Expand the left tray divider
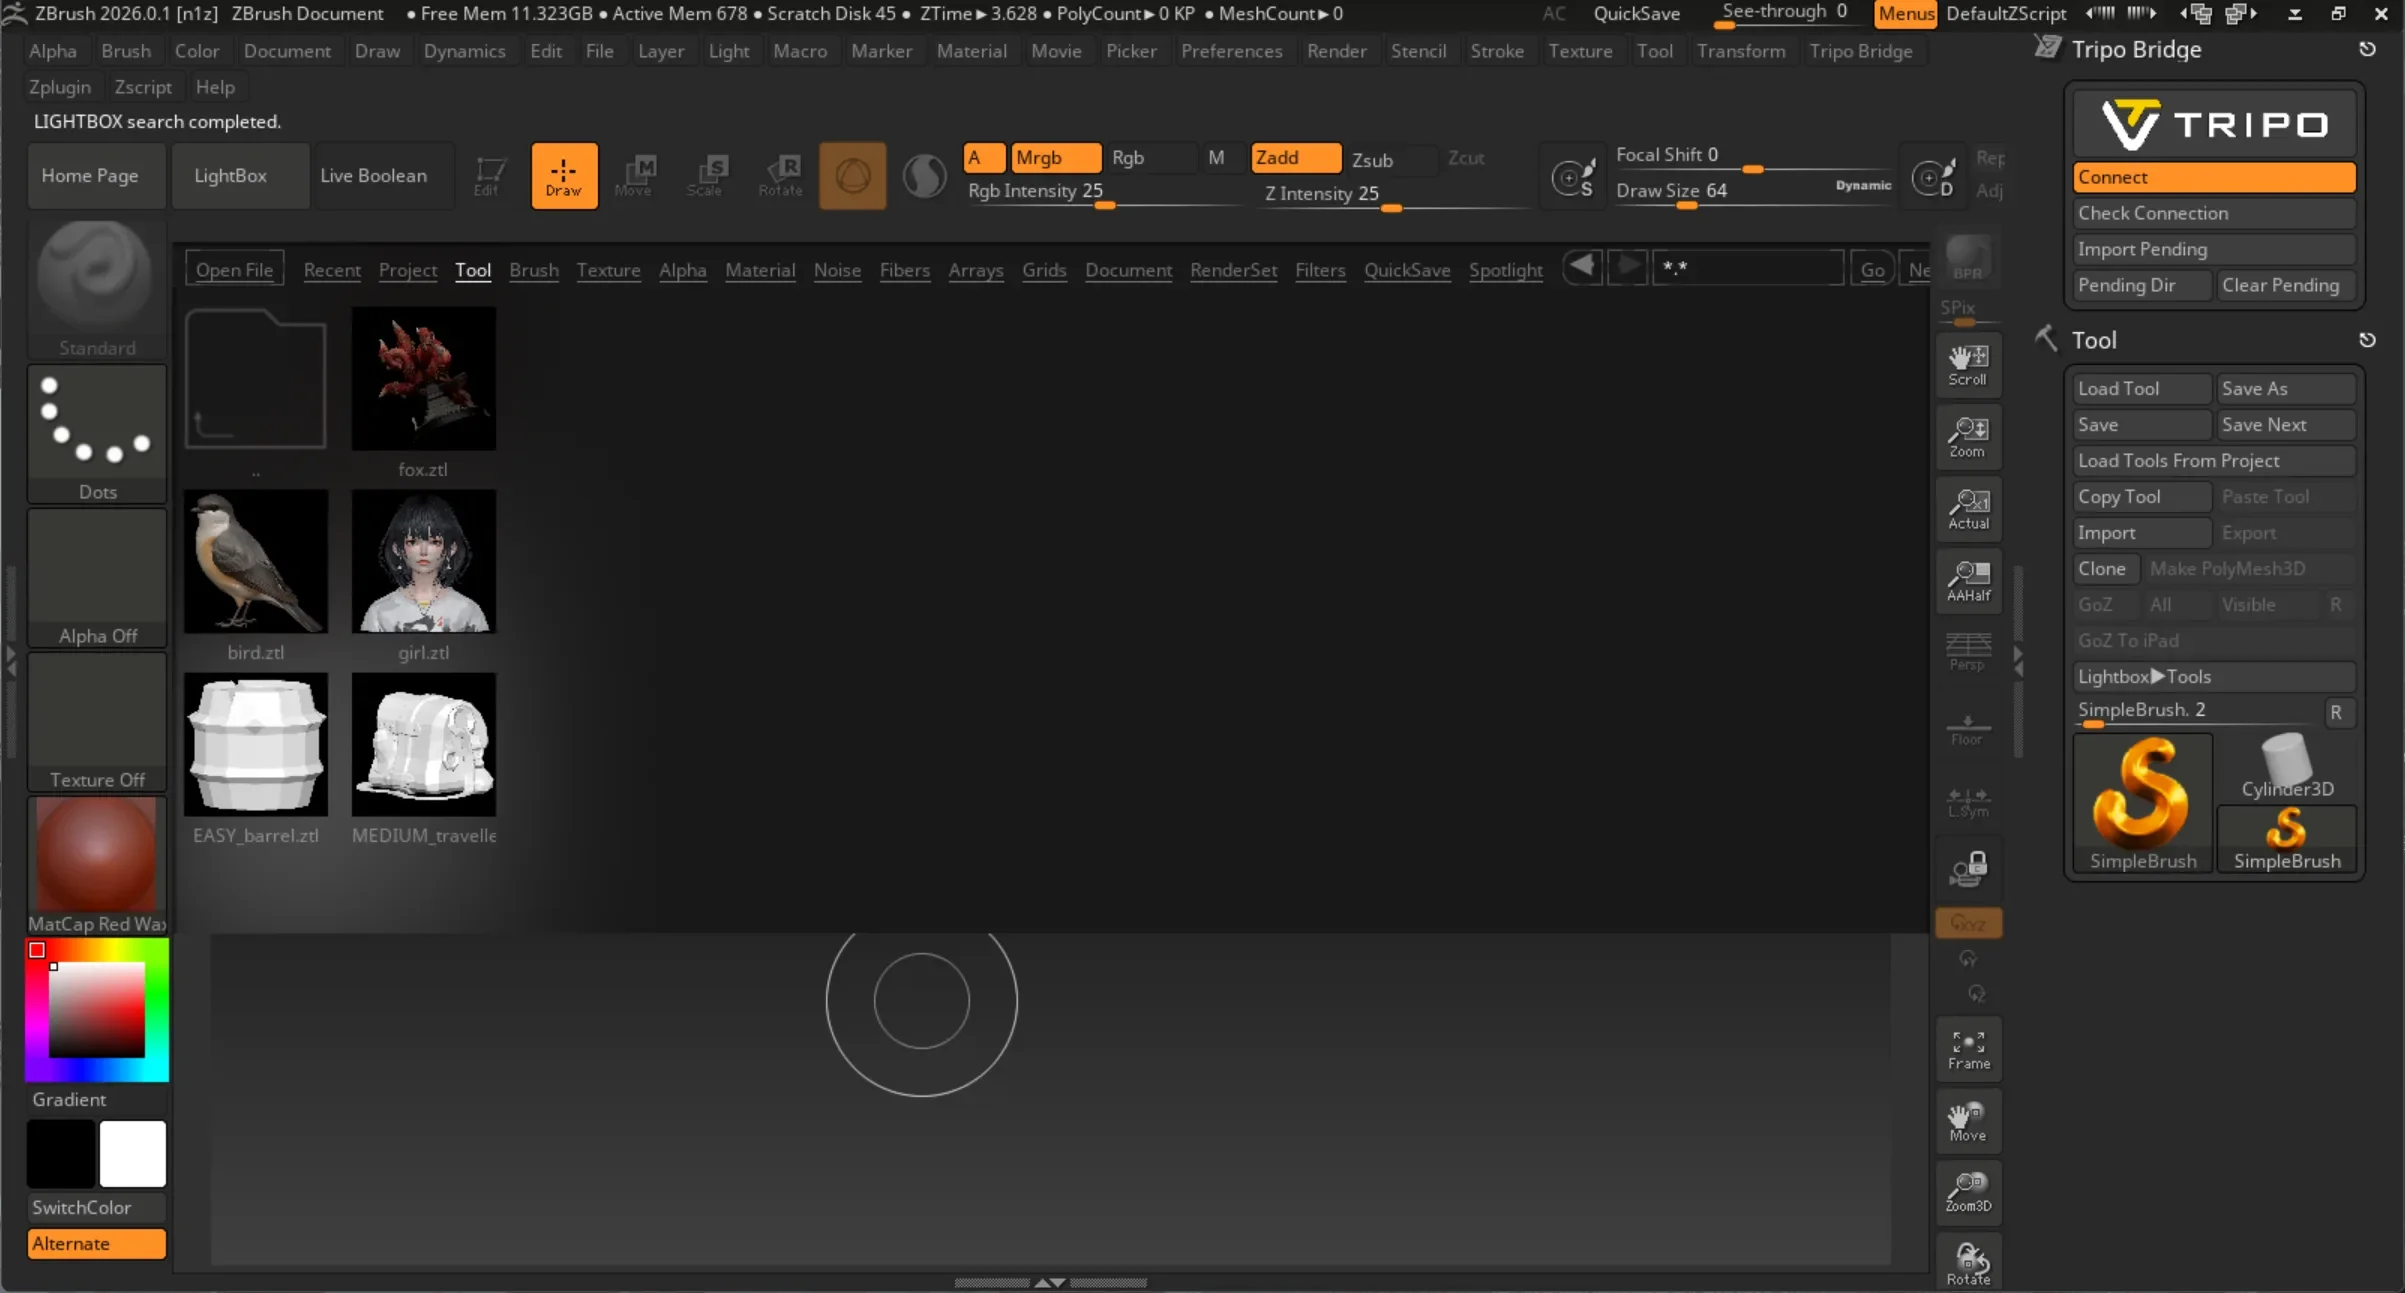Screen dimensions: 2405x1293 pyautogui.click(x=11, y=661)
